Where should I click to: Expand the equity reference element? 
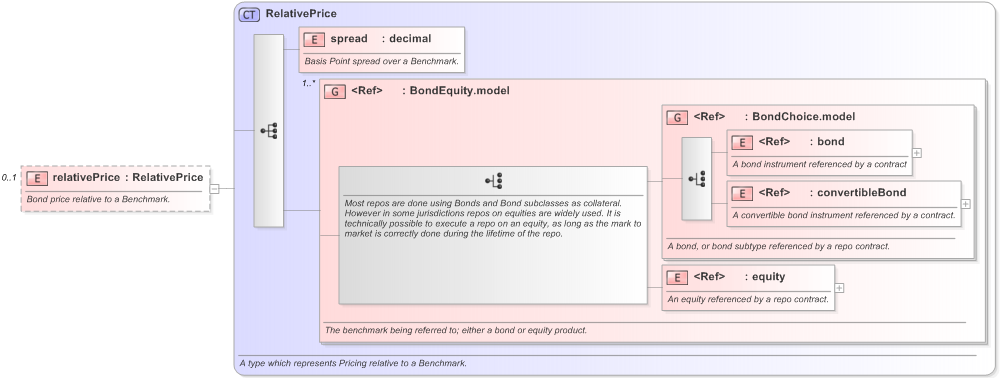pos(839,288)
